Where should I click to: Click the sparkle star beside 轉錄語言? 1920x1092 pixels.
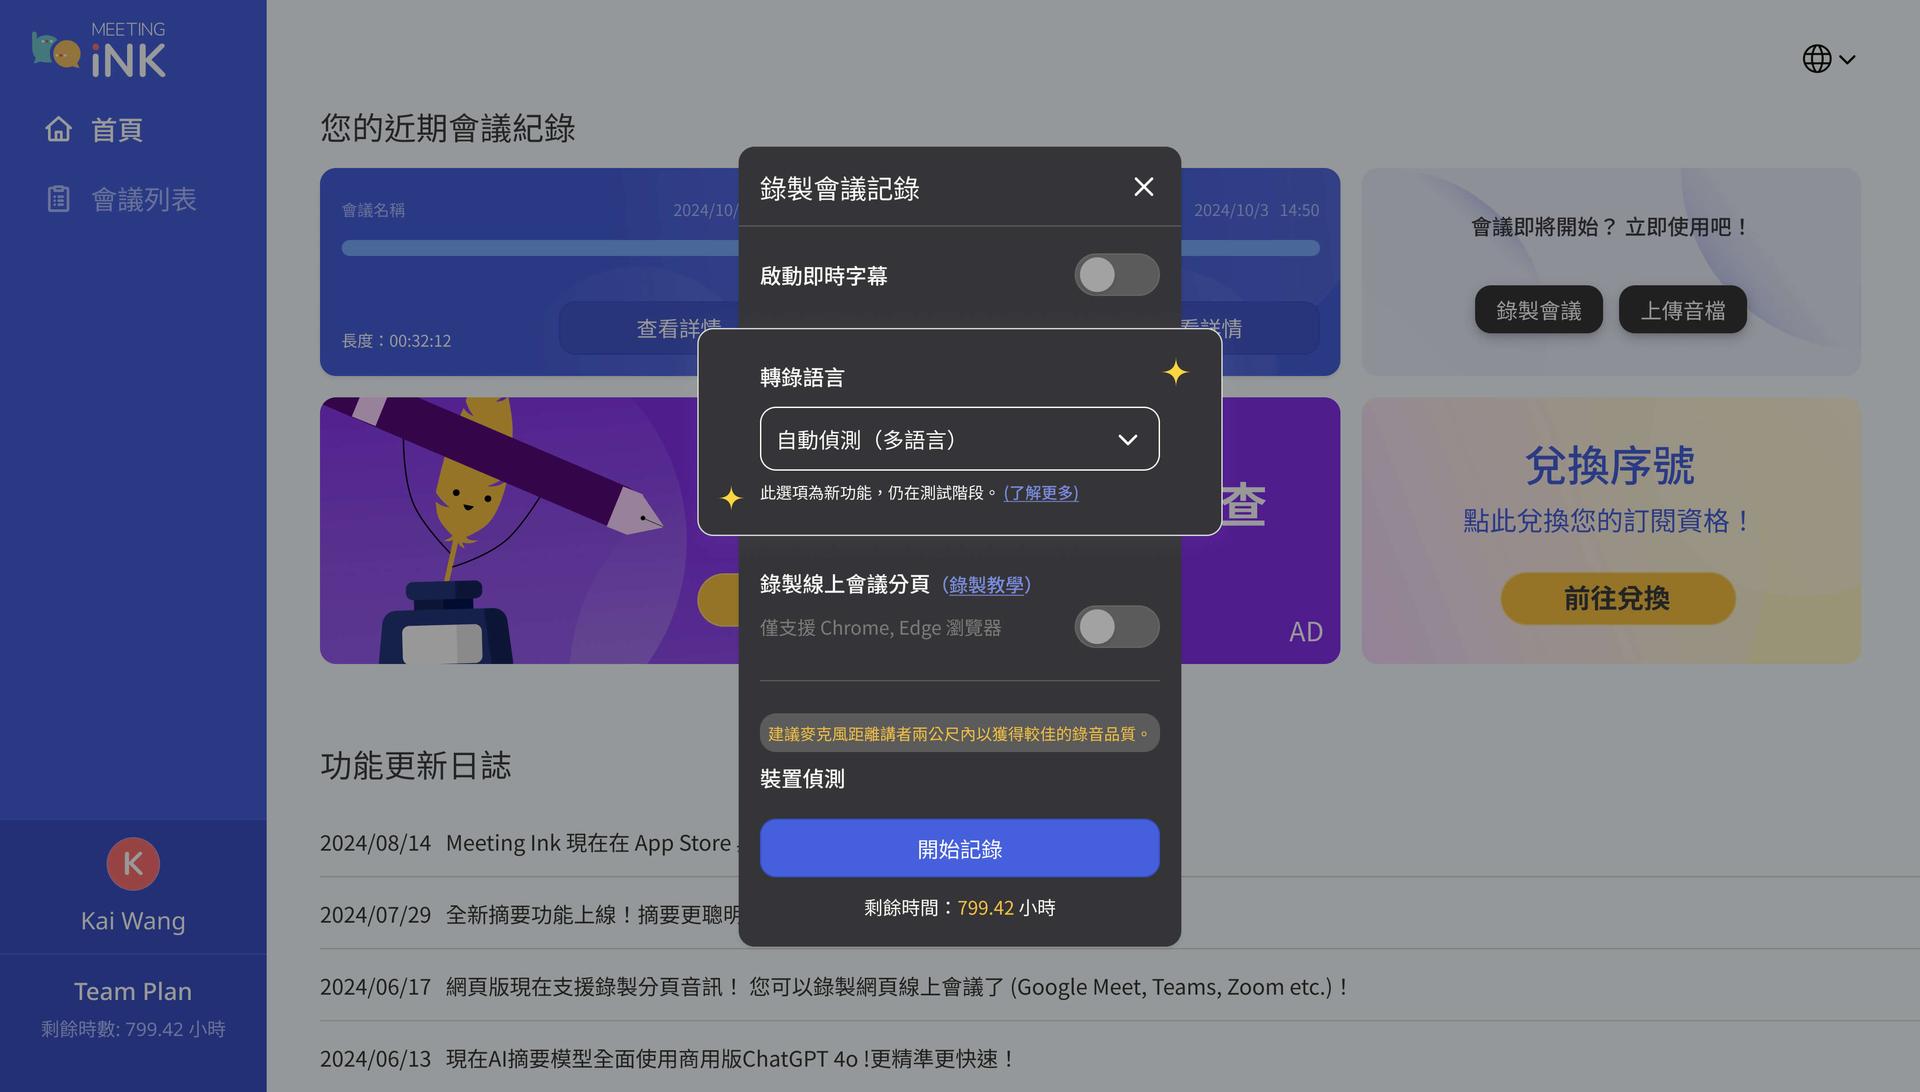point(1176,372)
